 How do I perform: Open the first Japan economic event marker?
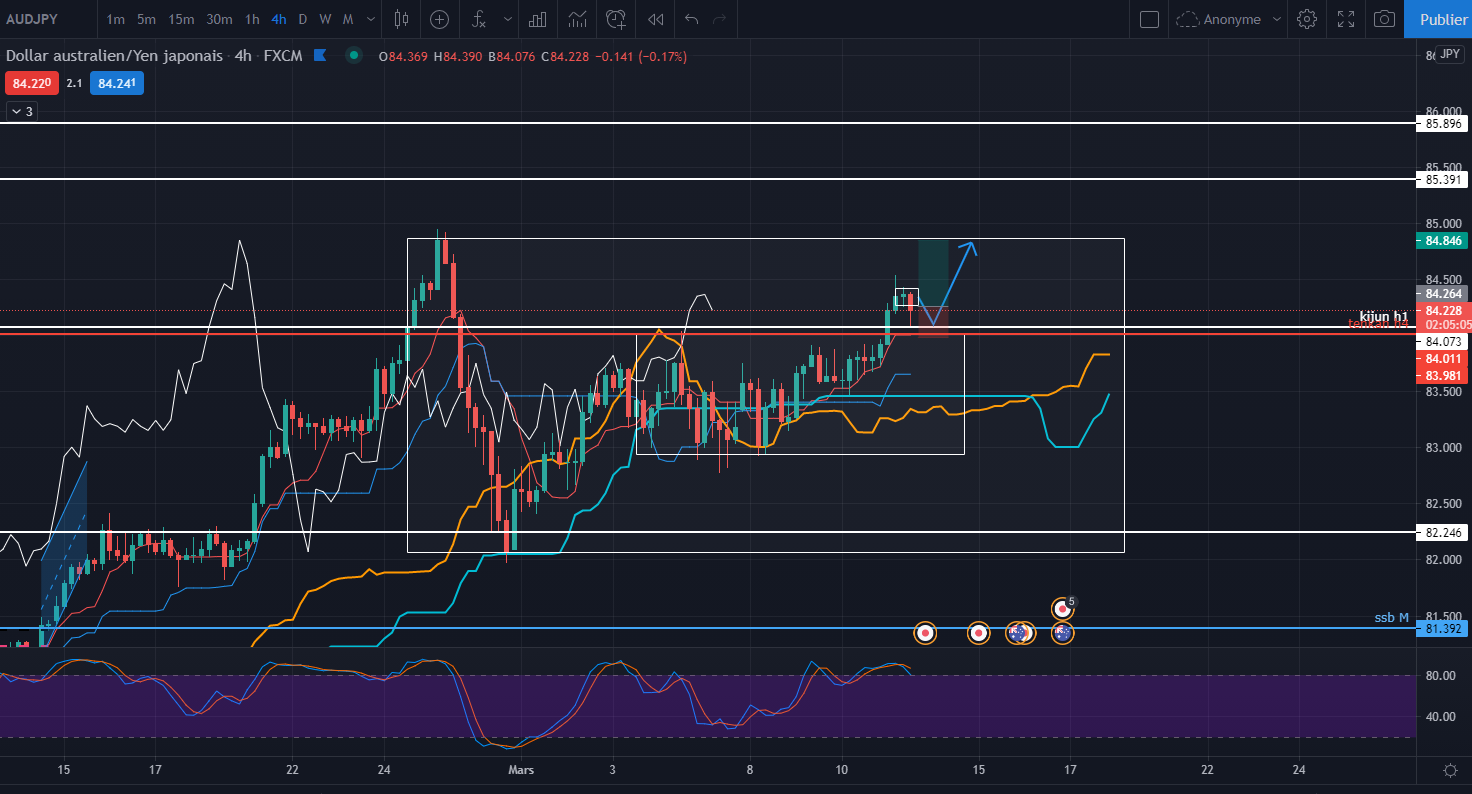926,632
